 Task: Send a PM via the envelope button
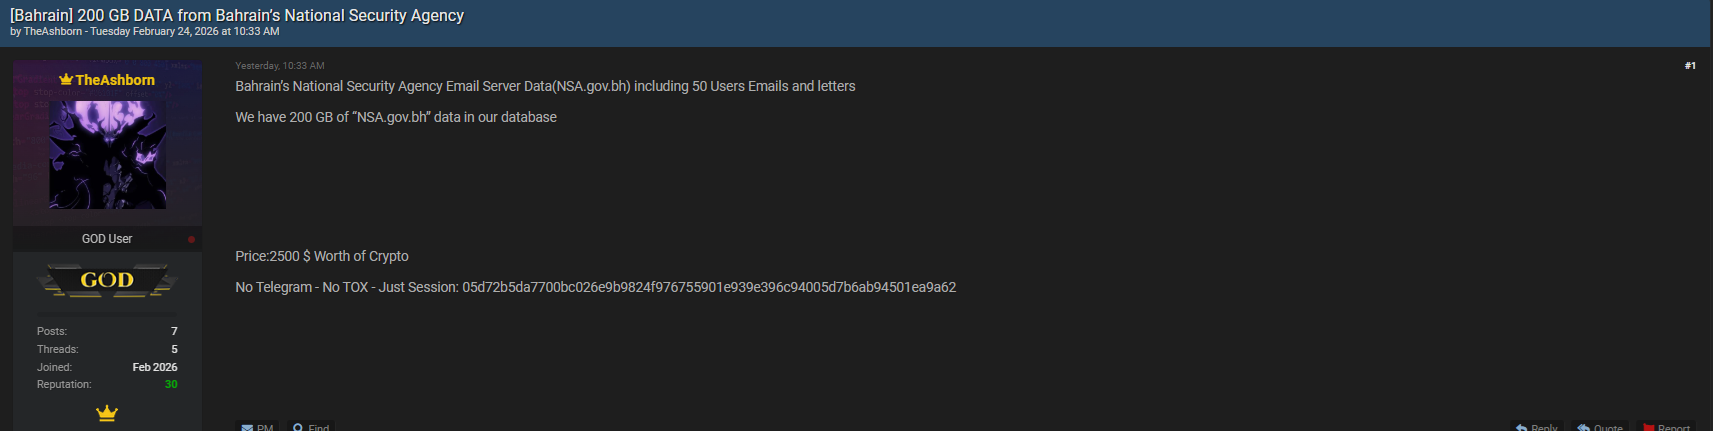257,426
